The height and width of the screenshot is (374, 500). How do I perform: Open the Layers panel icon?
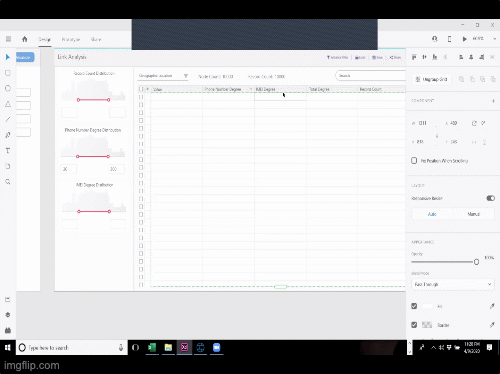(x=8, y=315)
